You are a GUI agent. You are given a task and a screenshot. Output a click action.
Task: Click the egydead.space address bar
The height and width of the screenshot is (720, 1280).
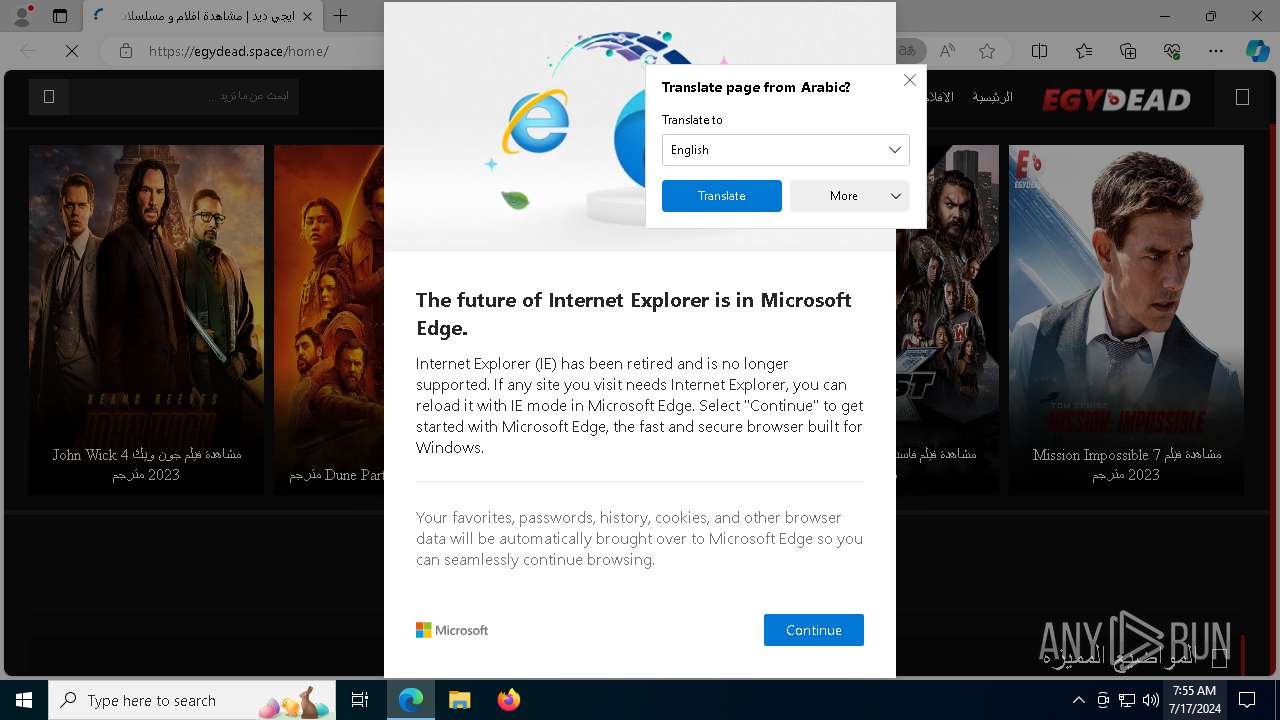point(238,51)
